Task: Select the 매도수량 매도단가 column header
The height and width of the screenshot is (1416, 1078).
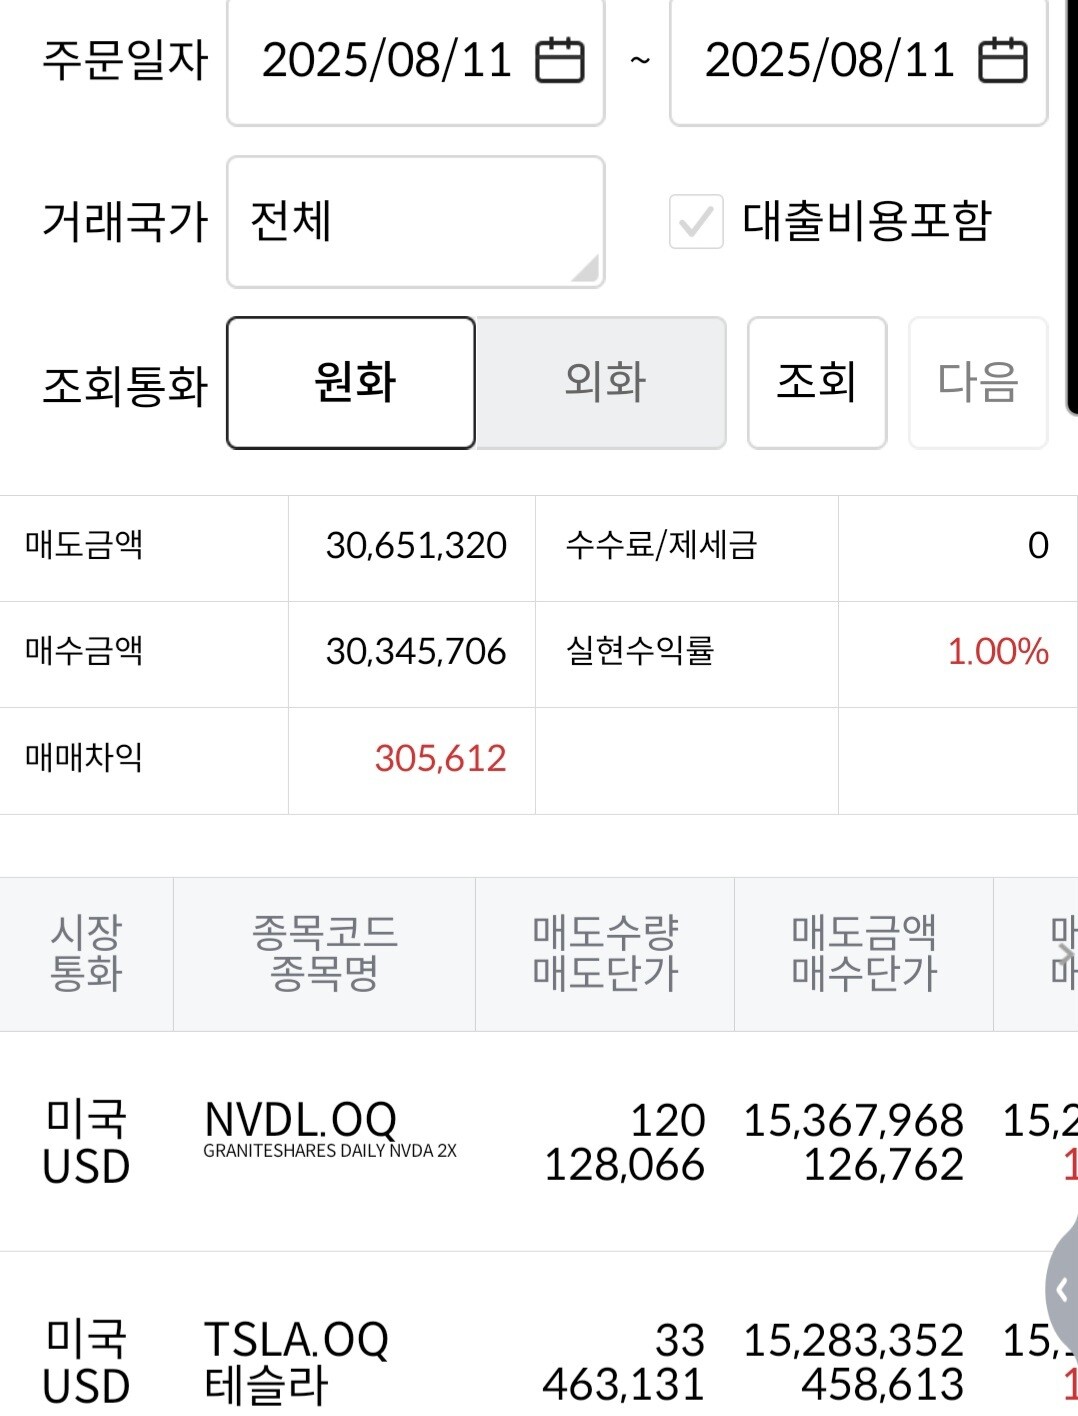Action: coord(605,953)
